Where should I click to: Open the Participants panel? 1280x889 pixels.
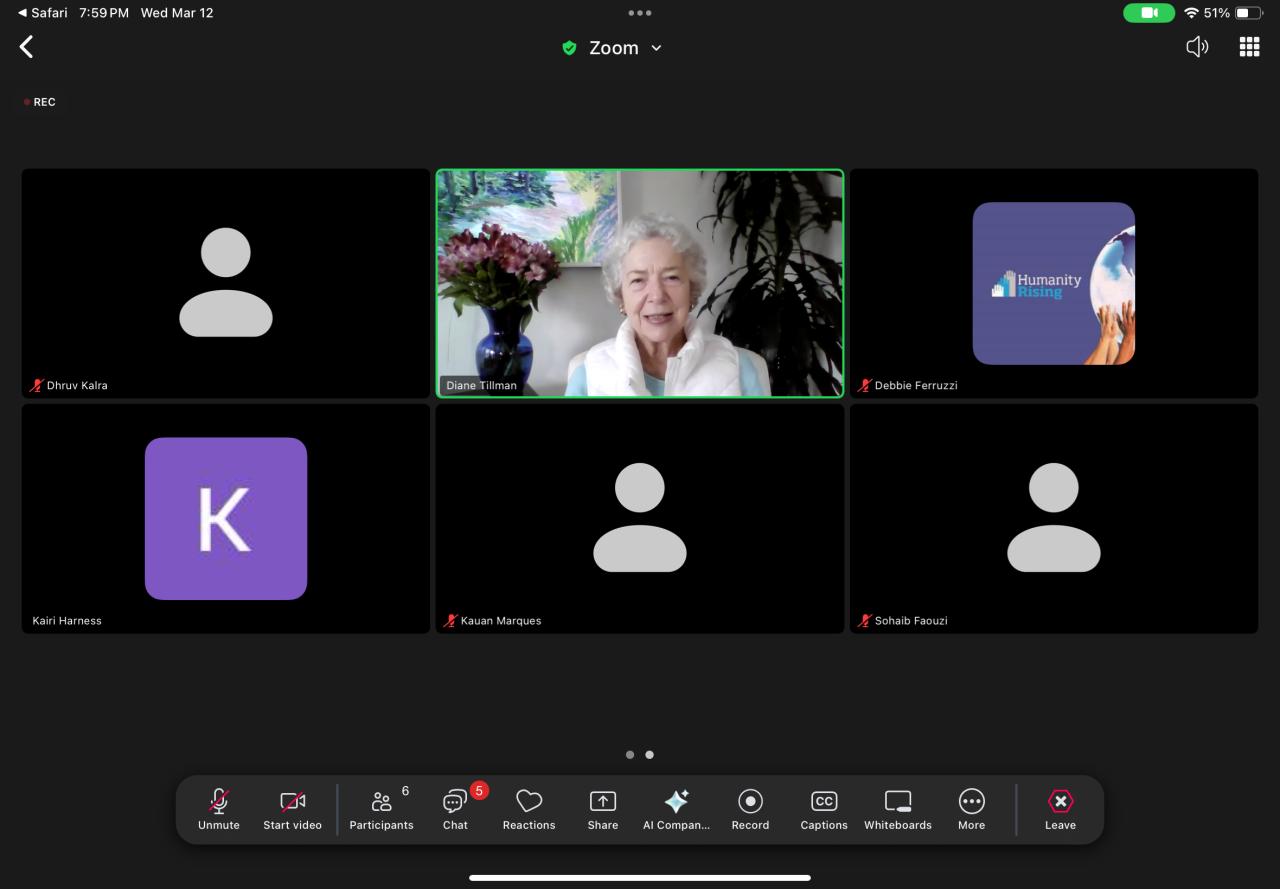pos(381,808)
